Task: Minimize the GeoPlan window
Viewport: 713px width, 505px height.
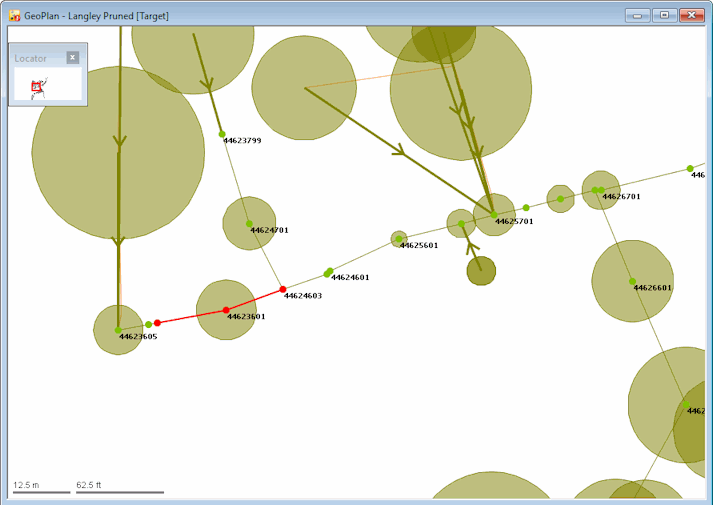Action: [638, 15]
